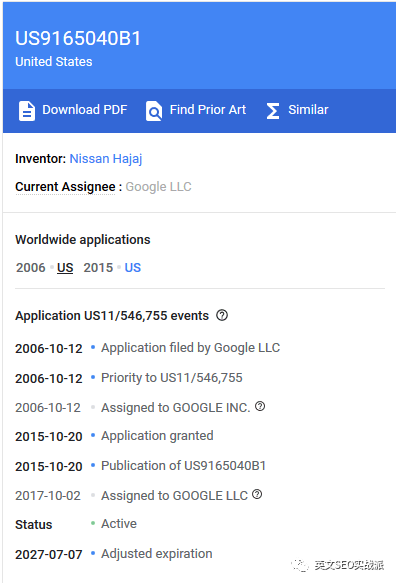Viewport: 396px width, 583px height.
Task: Click the Current Assignee label
Action: point(65,187)
